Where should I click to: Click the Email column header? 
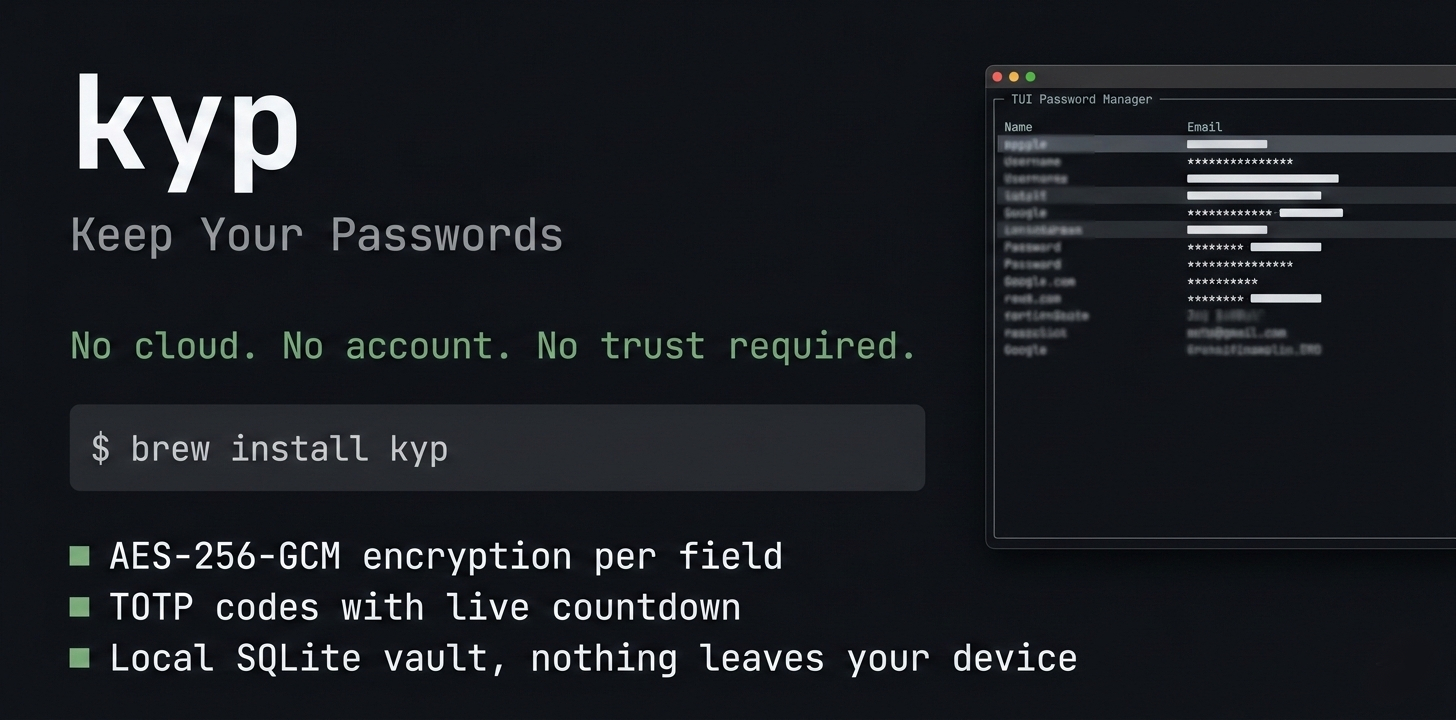click(1205, 127)
